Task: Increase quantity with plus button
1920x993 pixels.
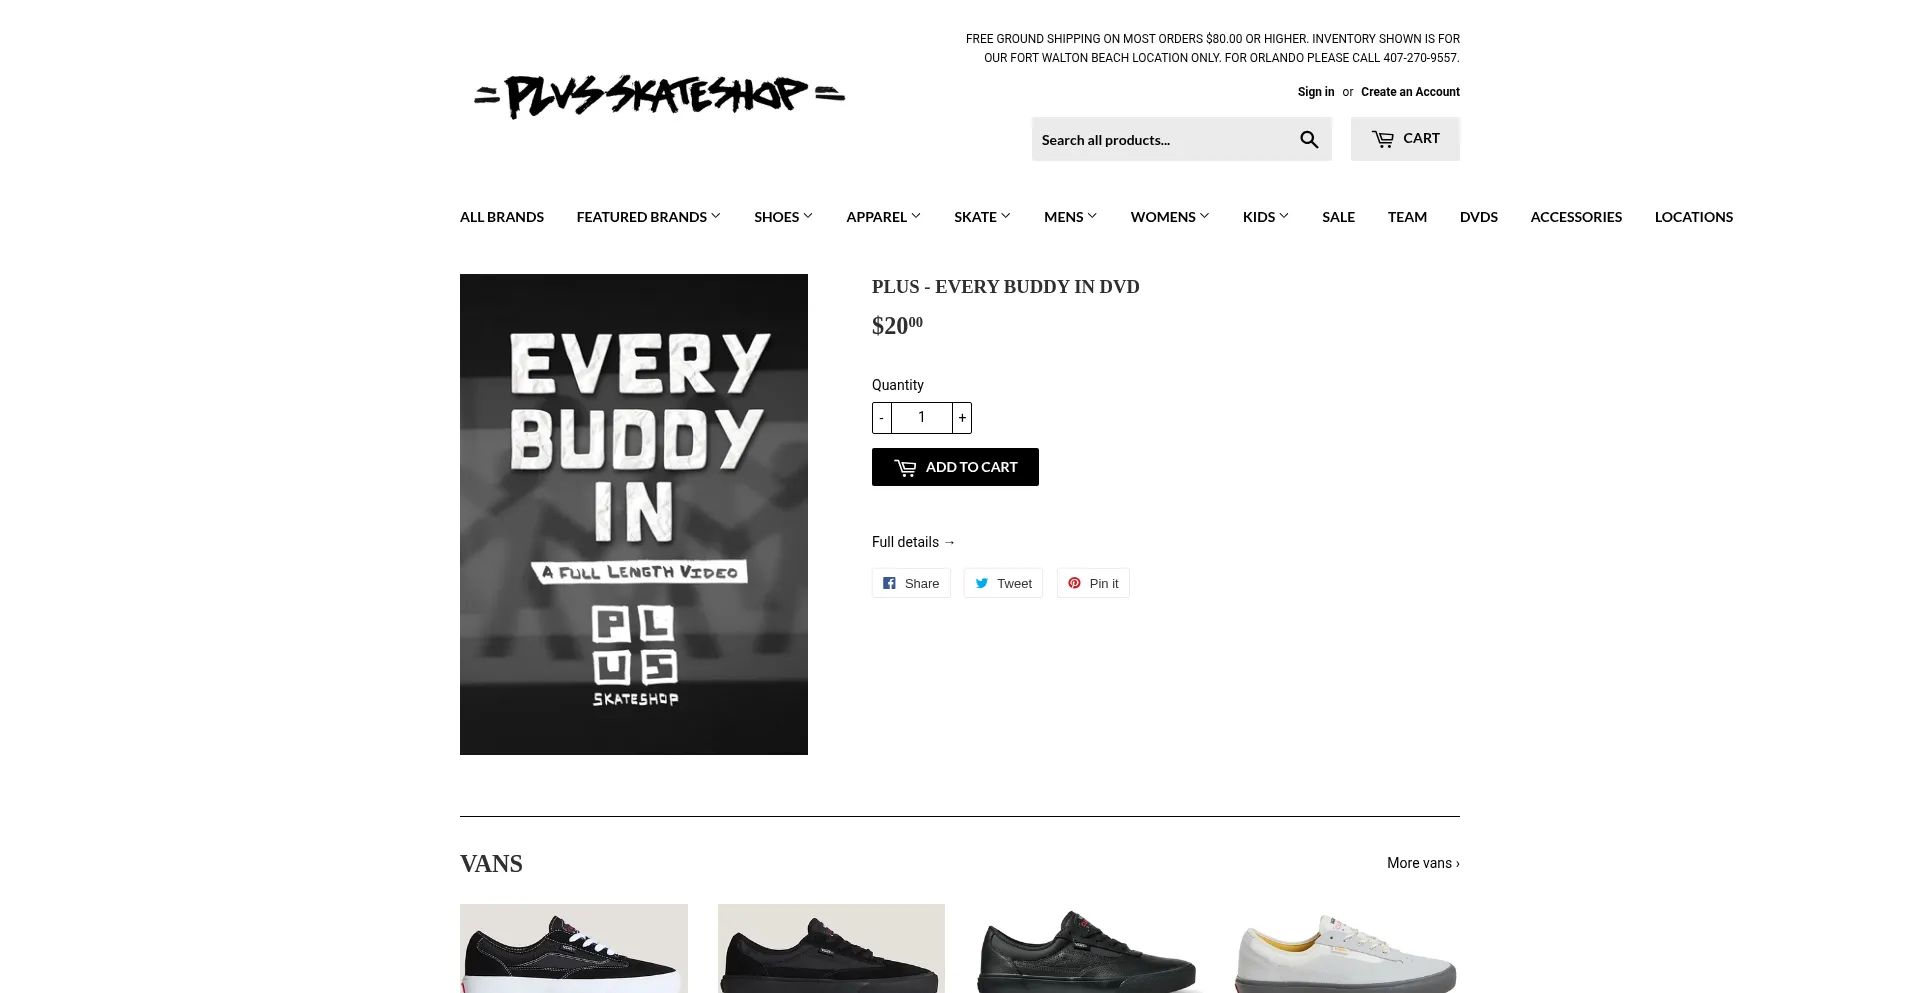Action: point(962,418)
